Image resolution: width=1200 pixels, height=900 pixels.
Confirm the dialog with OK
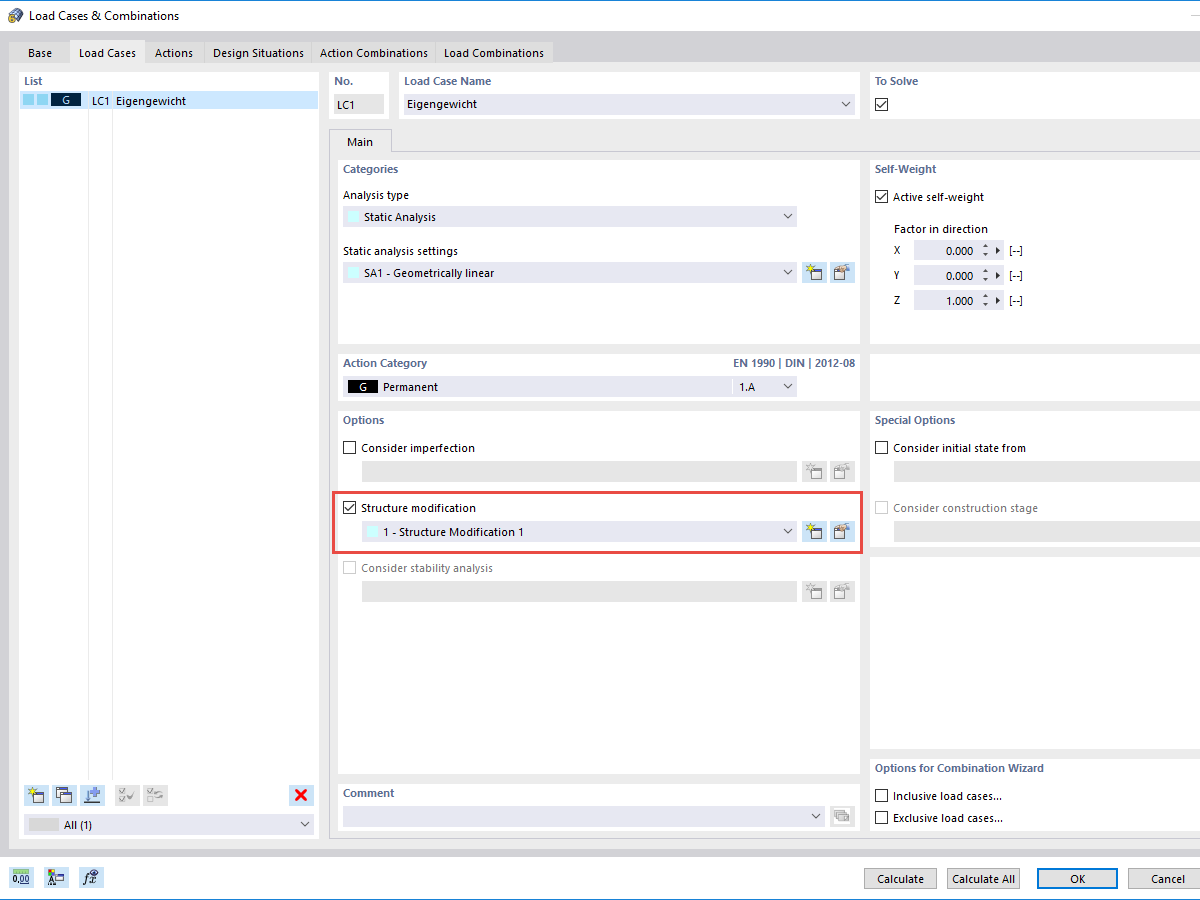[1077, 878]
